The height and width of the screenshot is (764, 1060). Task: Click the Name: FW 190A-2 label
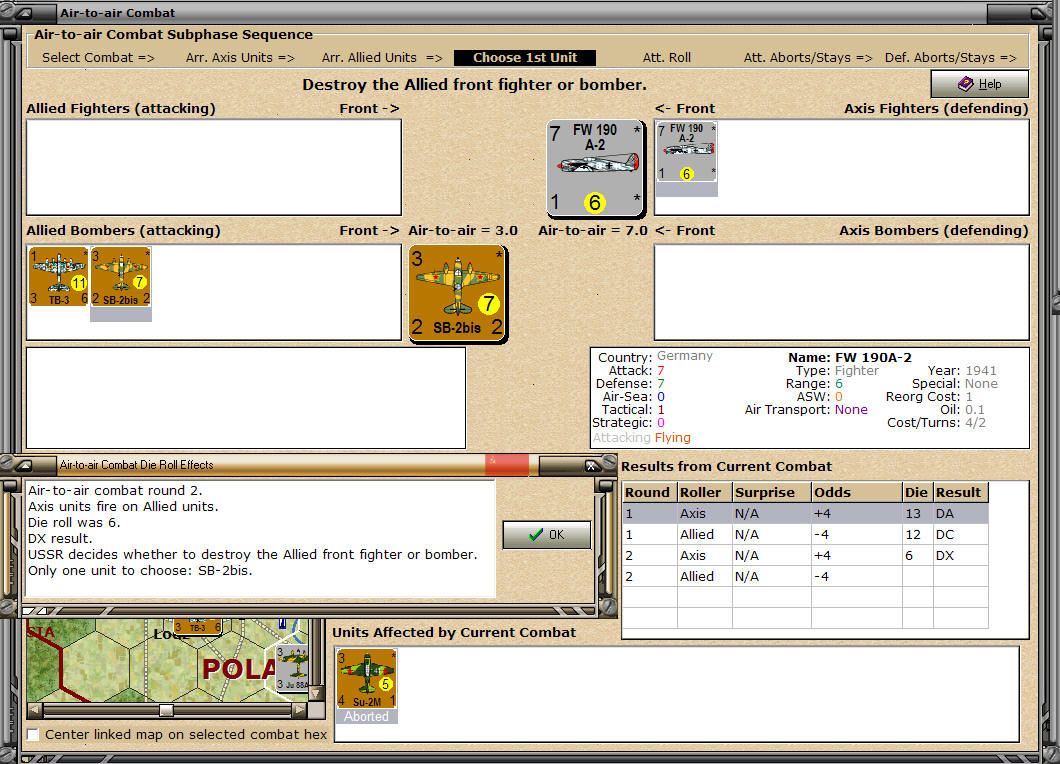[850, 358]
